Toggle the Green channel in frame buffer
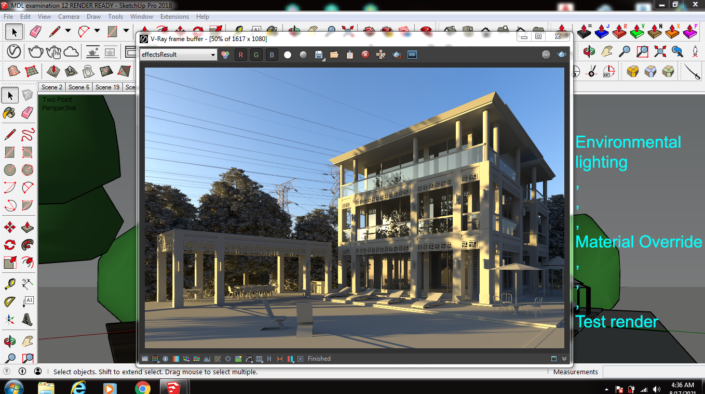Screen dimensions: 705x394 point(256,55)
